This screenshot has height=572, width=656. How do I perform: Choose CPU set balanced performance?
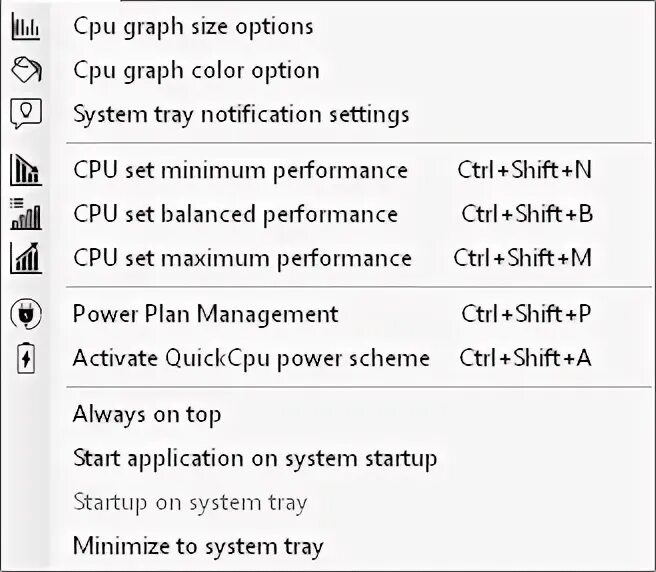[236, 215]
